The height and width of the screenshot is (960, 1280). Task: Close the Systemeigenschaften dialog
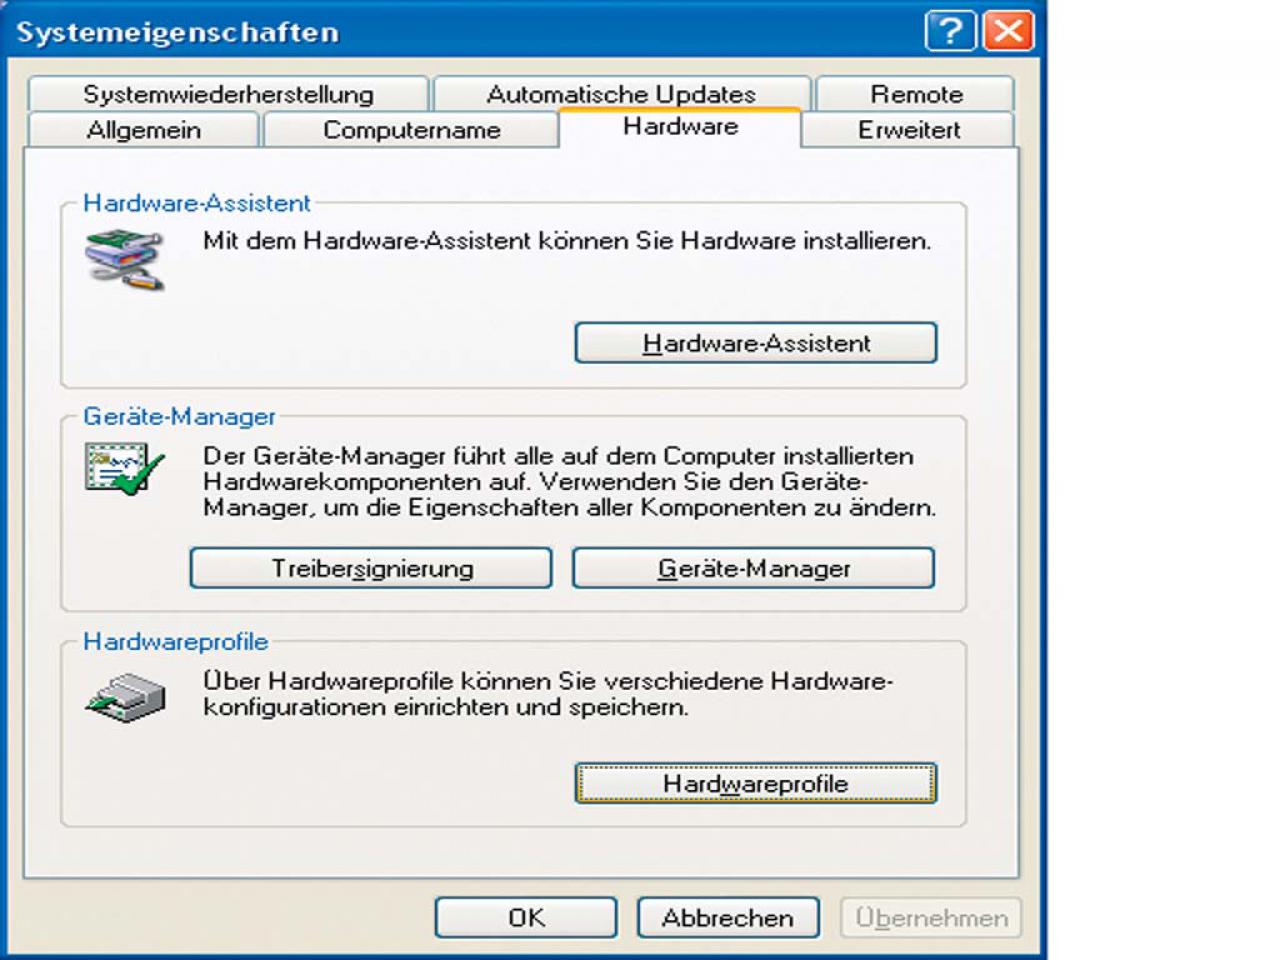coord(1008,31)
